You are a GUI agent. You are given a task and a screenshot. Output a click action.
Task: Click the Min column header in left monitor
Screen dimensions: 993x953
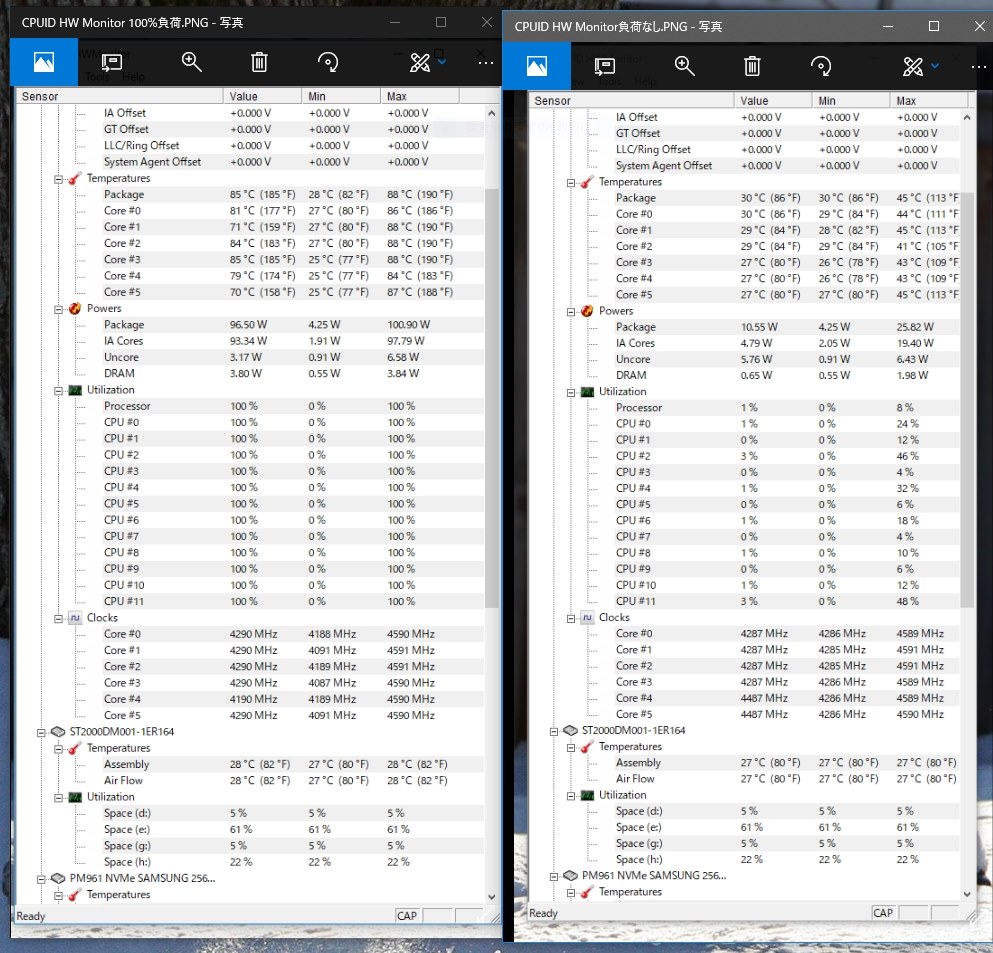point(341,96)
